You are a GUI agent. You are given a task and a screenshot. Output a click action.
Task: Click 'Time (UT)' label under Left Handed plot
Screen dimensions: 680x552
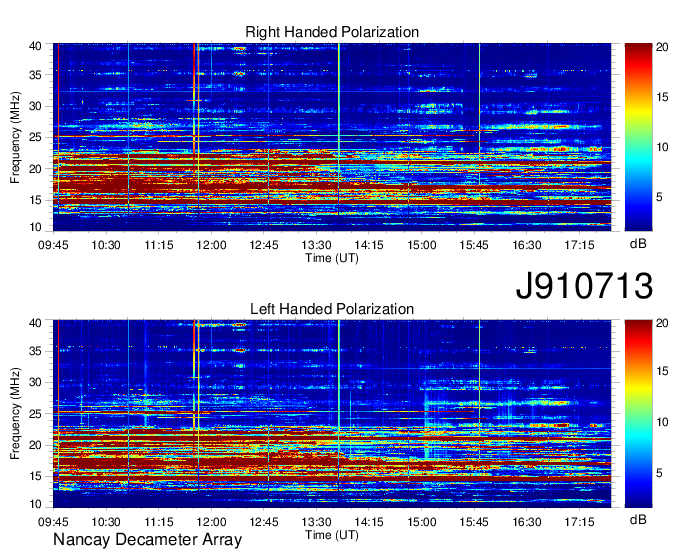coord(332,535)
